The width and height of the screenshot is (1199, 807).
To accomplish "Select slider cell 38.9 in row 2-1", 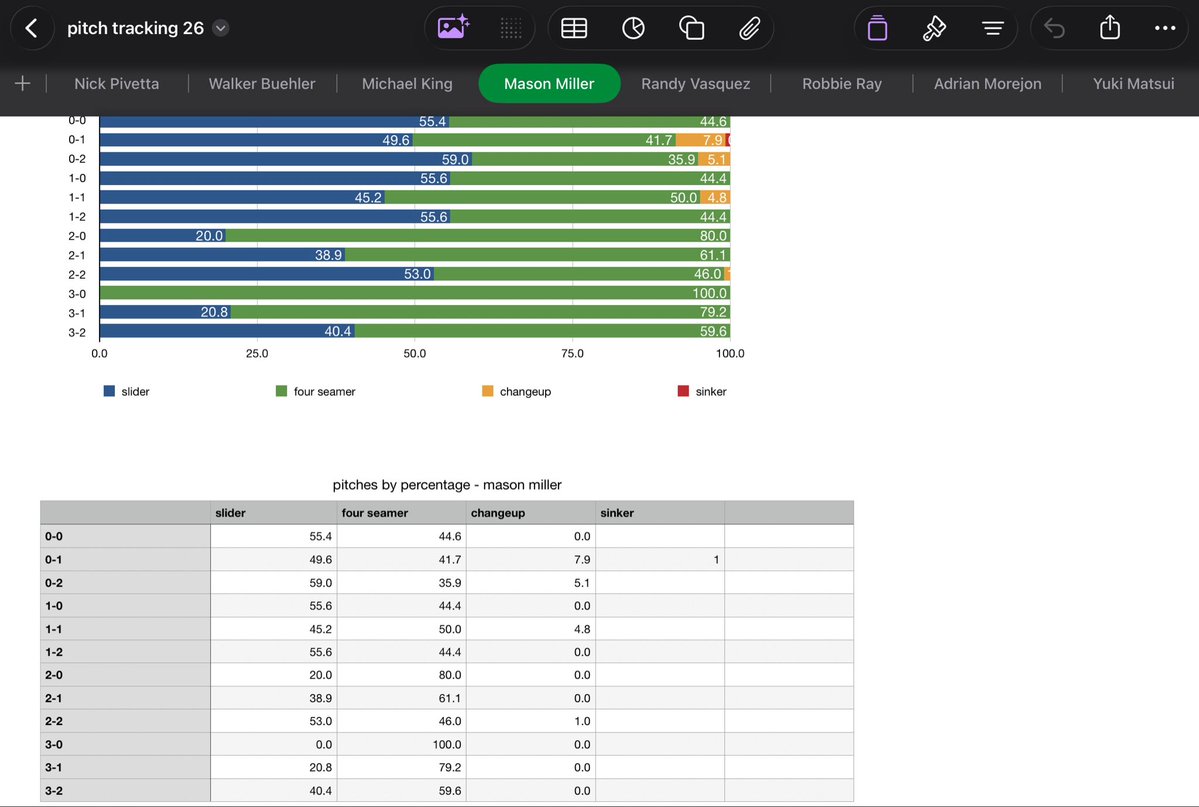I will point(273,698).
